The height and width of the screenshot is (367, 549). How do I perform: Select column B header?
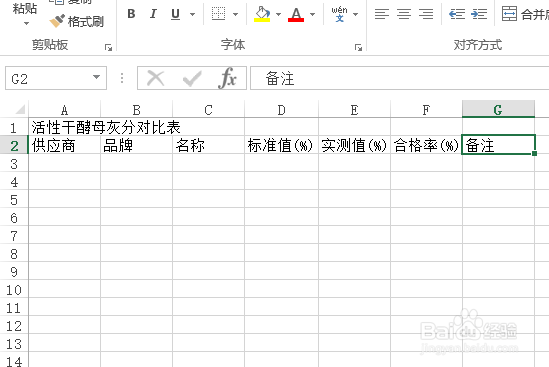click(x=137, y=110)
